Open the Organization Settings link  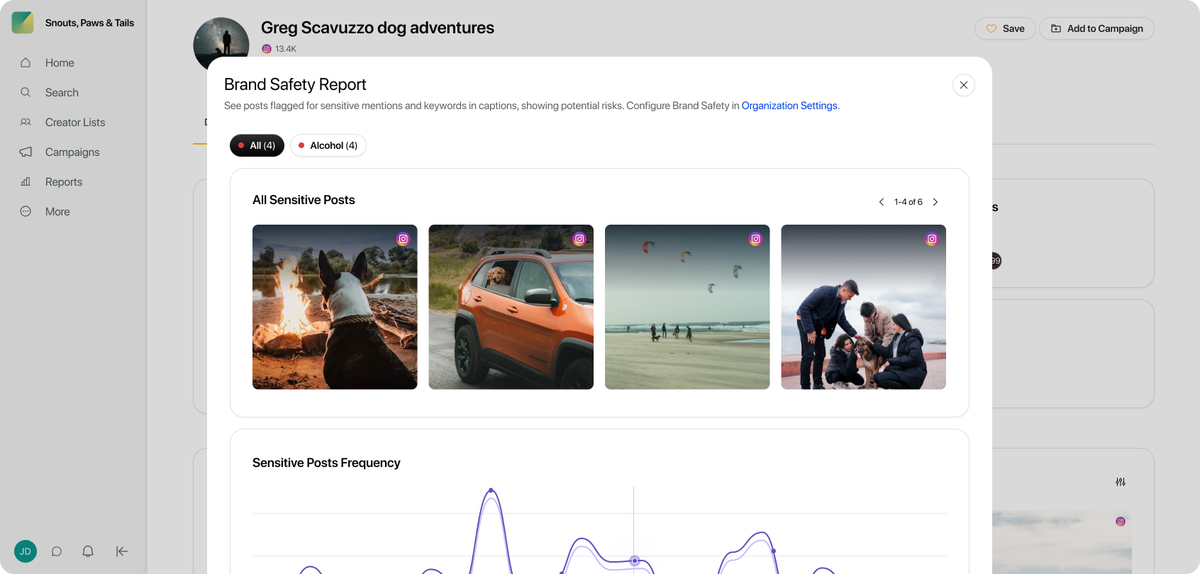click(789, 105)
